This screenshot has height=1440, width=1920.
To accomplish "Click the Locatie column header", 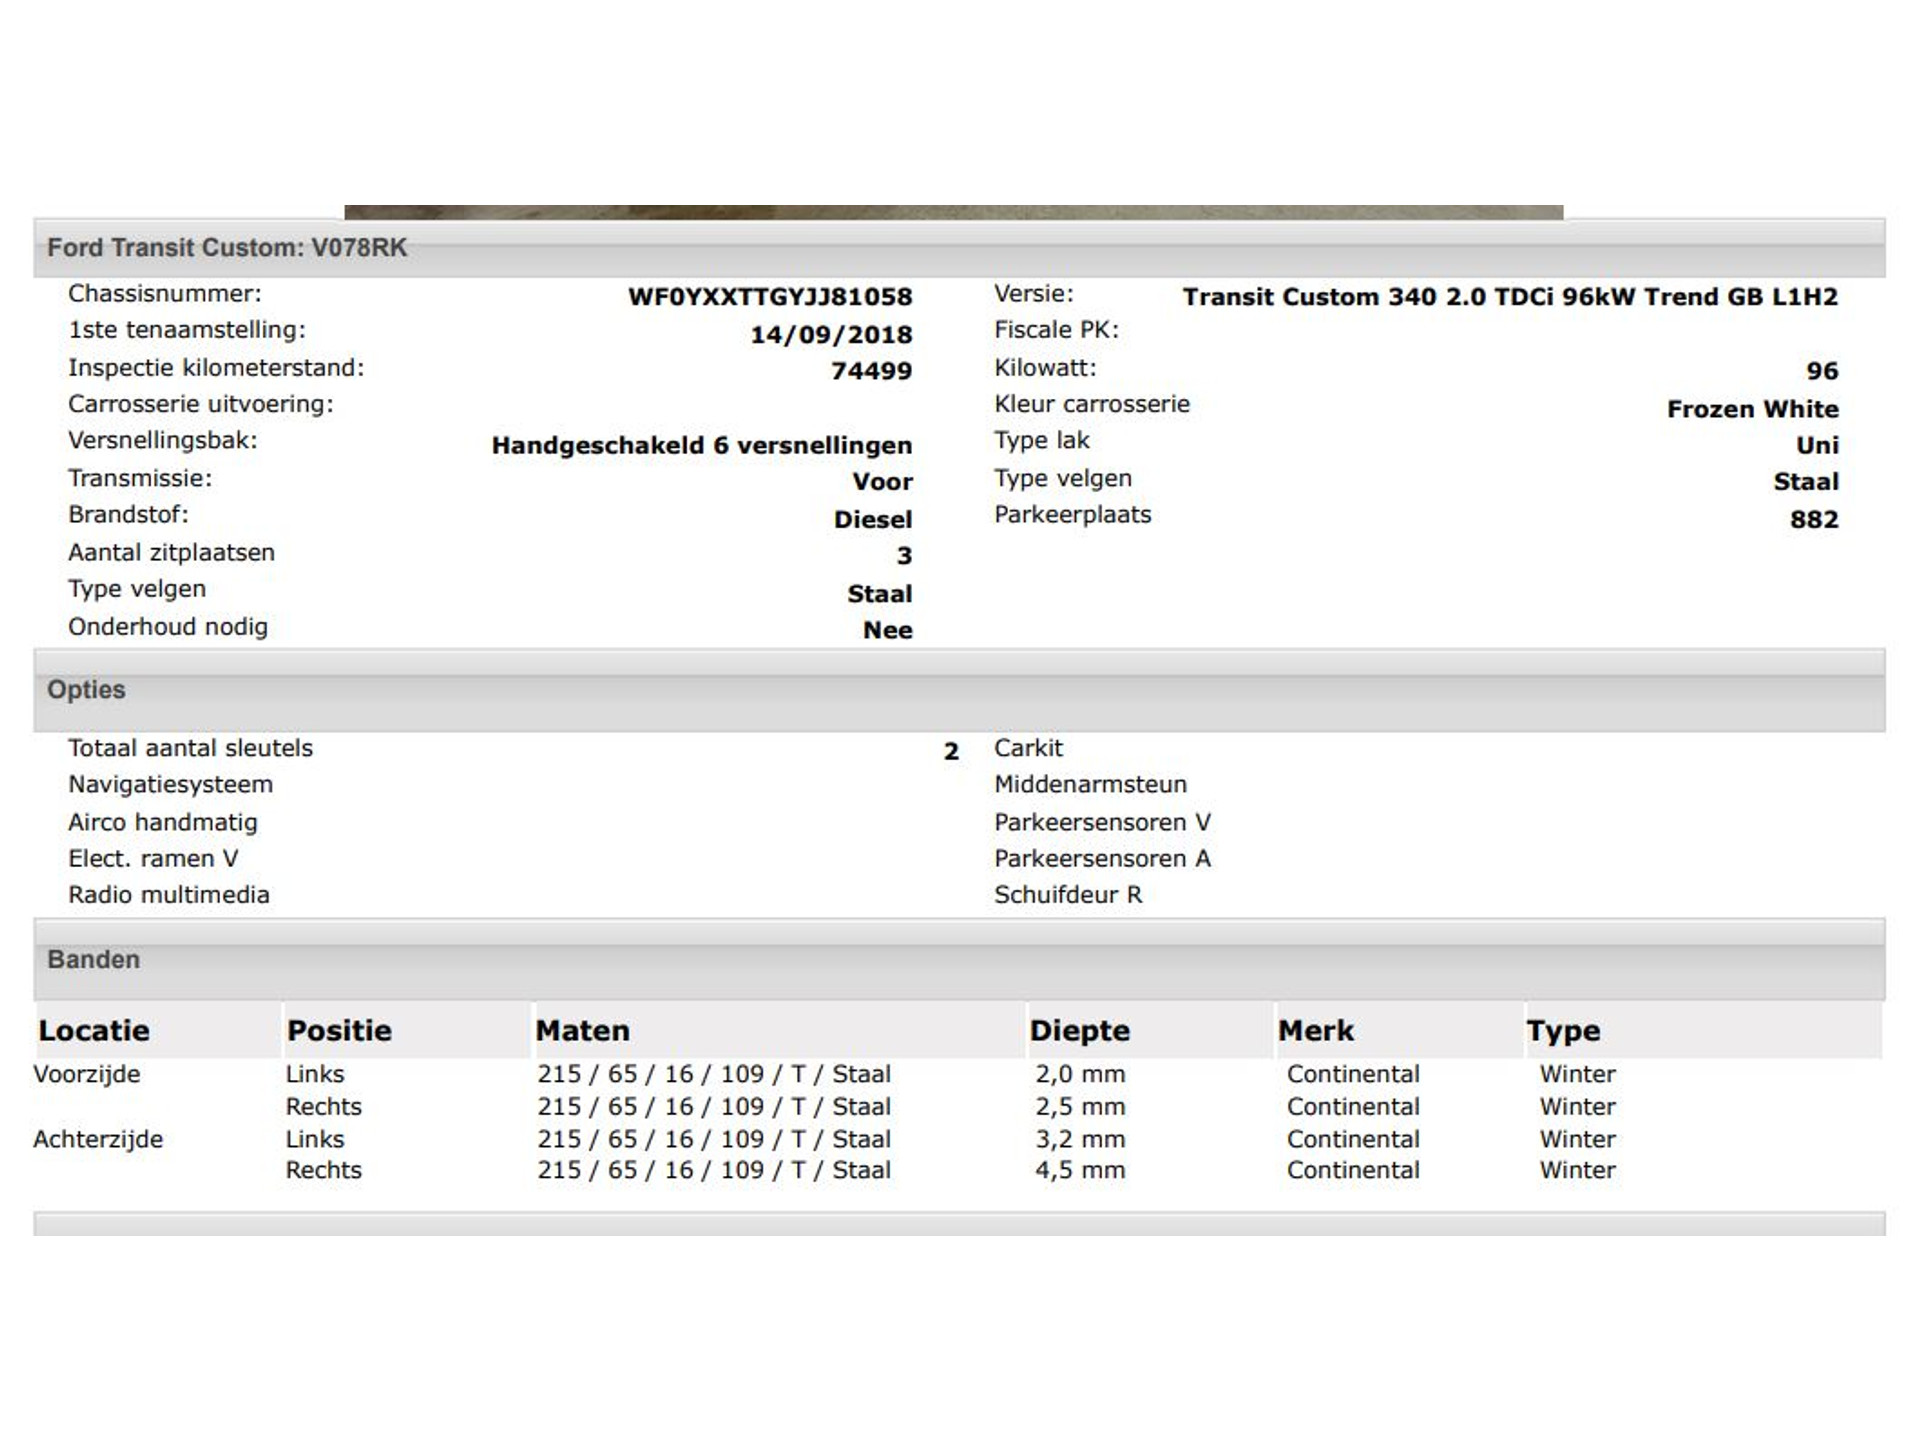I will 94,1031.
